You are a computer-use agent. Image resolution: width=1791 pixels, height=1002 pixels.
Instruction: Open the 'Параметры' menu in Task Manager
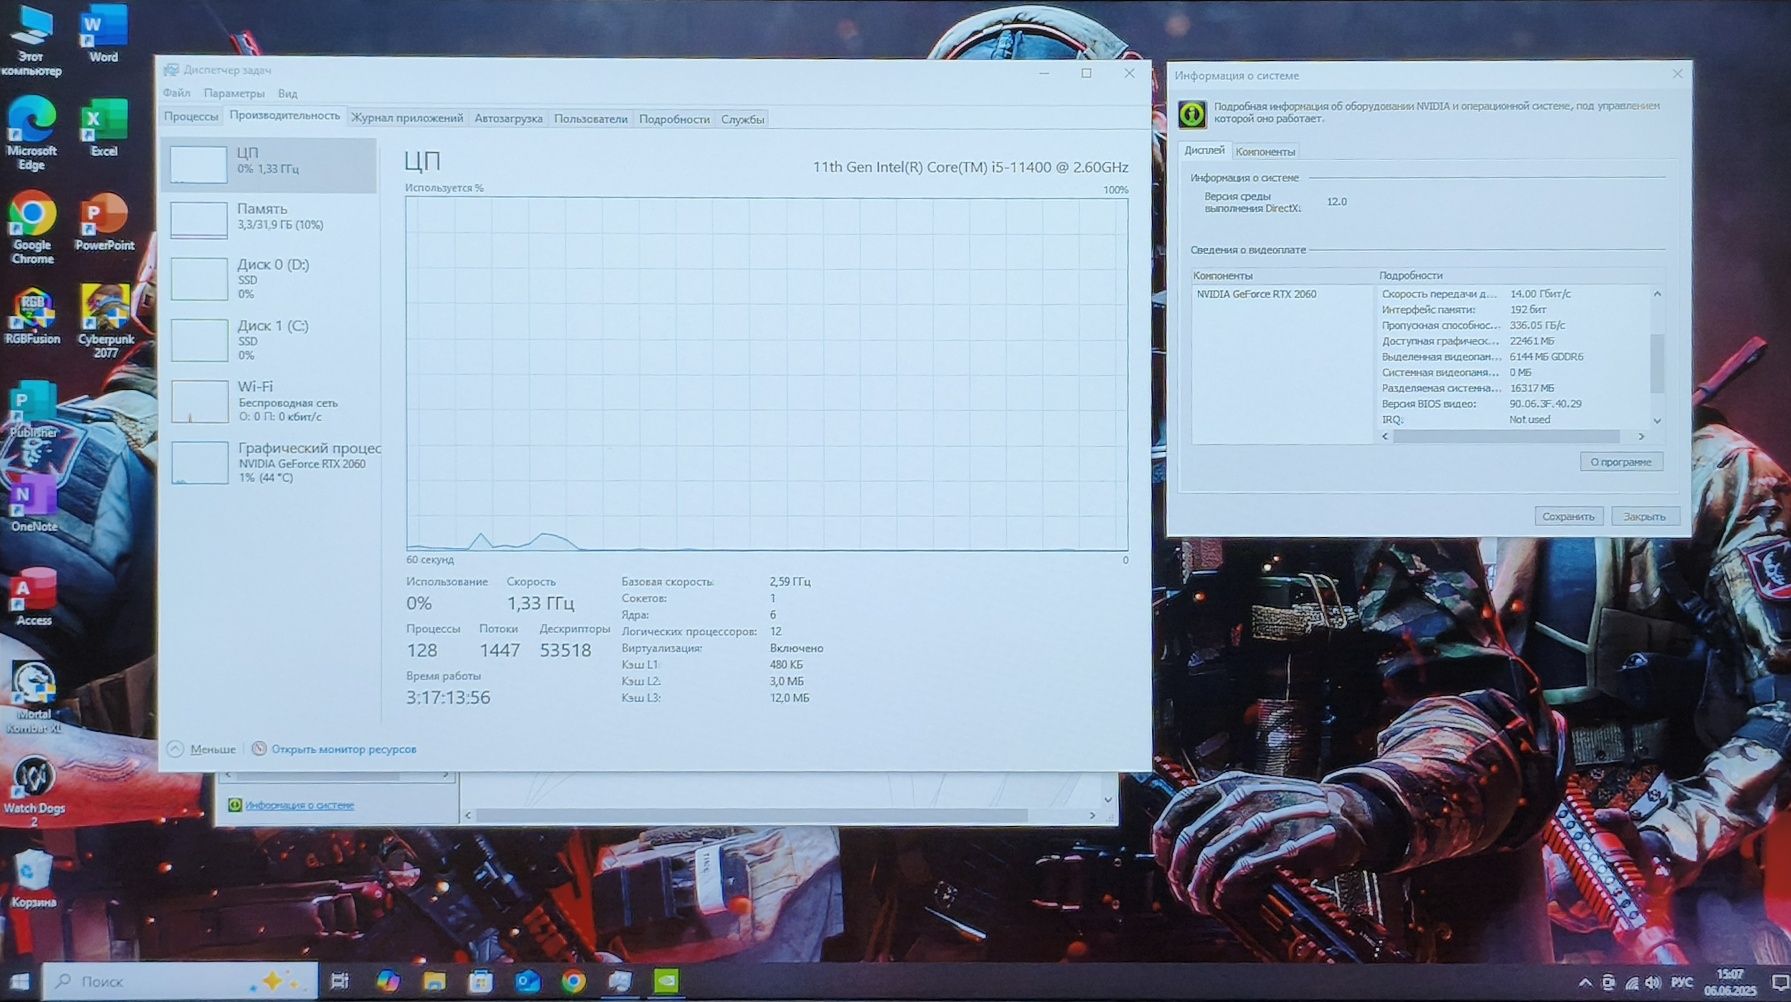pyautogui.click(x=234, y=93)
